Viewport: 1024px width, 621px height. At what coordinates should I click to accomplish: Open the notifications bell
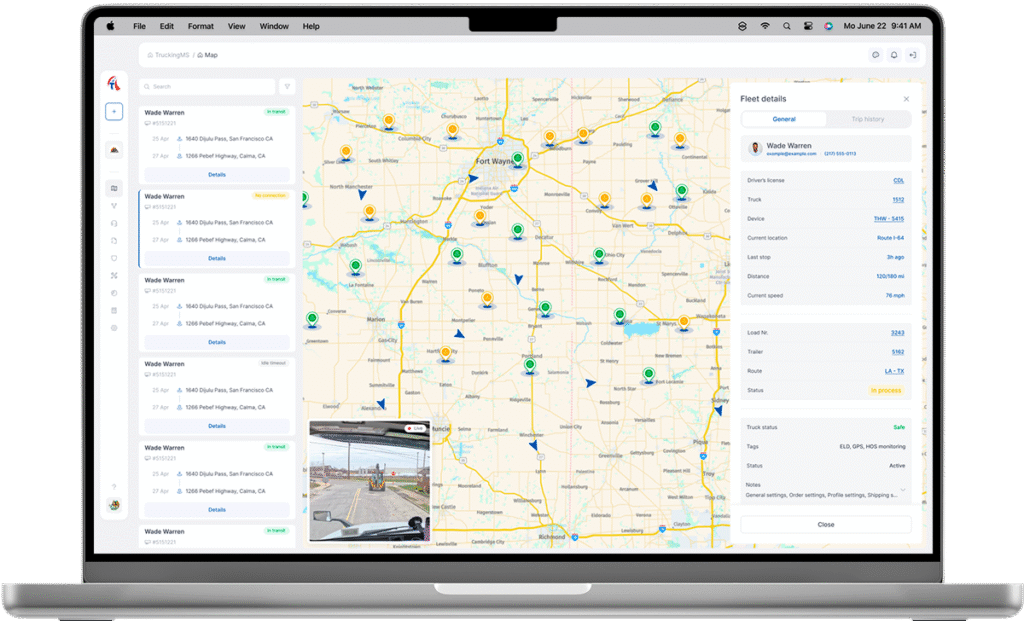pos(894,55)
